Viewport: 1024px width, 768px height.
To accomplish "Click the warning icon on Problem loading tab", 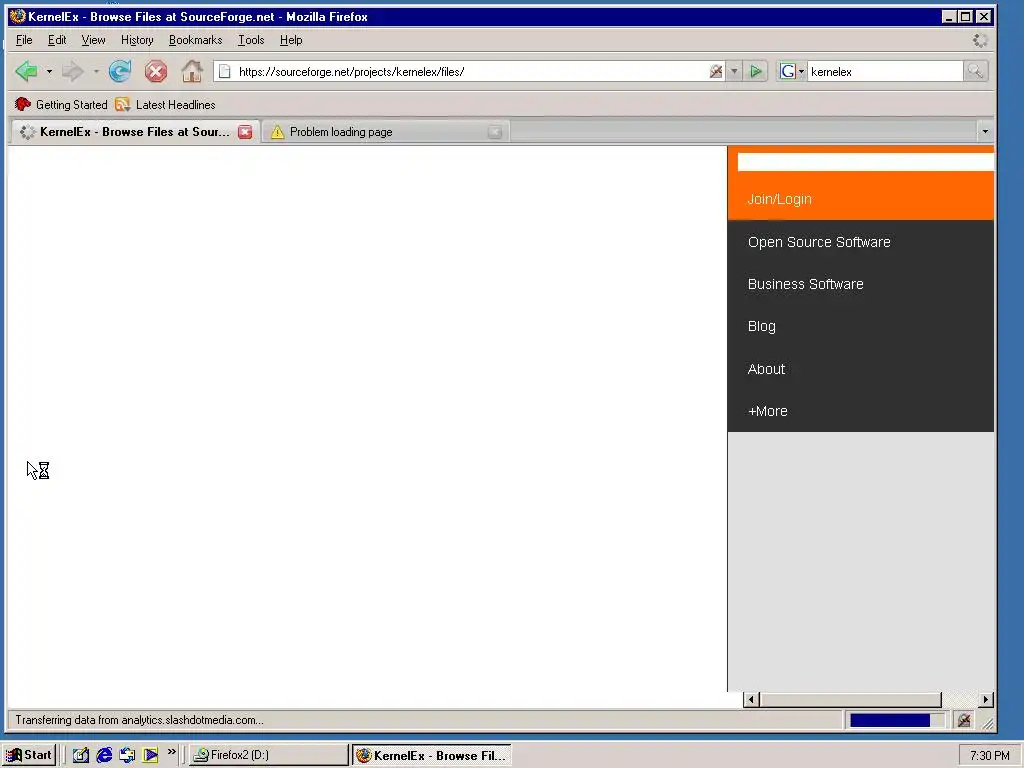I will pos(278,132).
